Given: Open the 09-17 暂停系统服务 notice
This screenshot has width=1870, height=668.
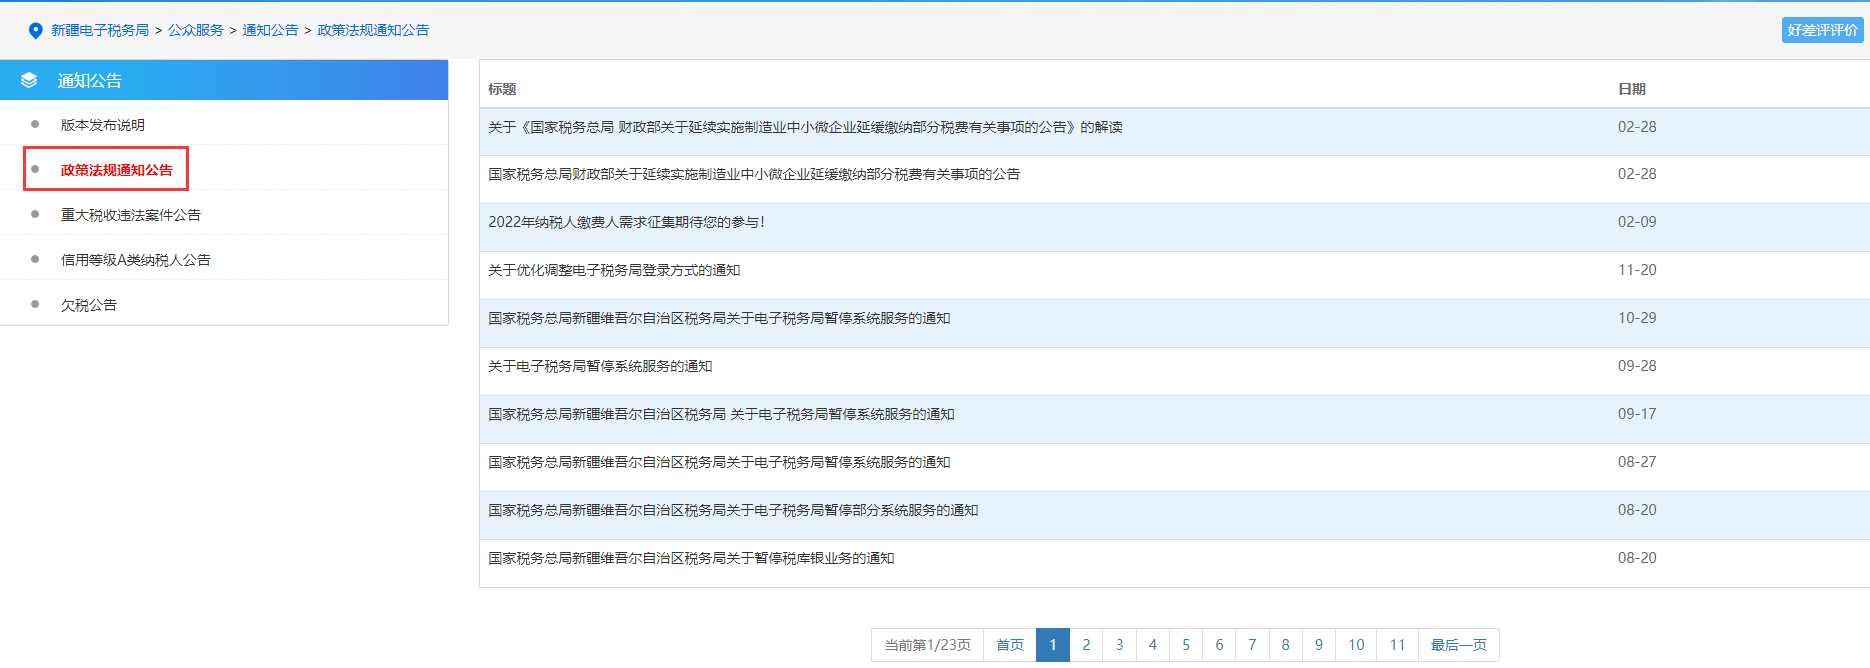Looking at the screenshot, I should [721, 414].
